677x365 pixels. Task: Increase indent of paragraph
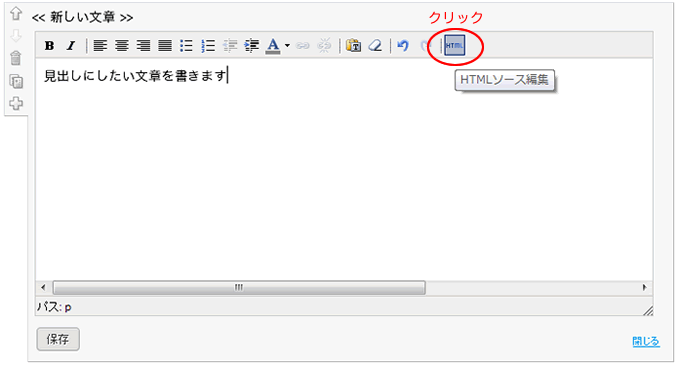251,45
